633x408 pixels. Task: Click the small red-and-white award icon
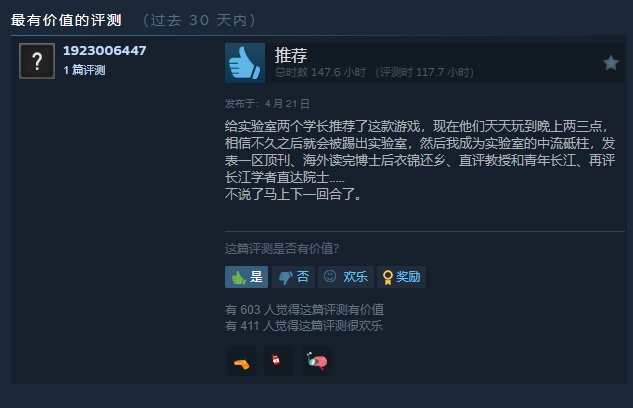pyautogui.click(x=279, y=361)
